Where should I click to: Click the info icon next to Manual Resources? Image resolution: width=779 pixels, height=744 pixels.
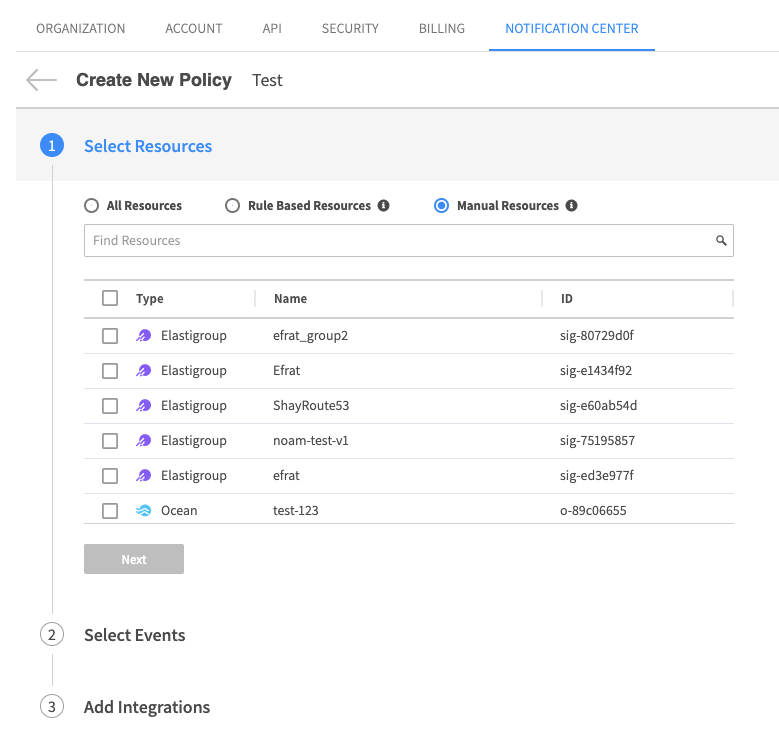pyautogui.click(x=571, y=206)
